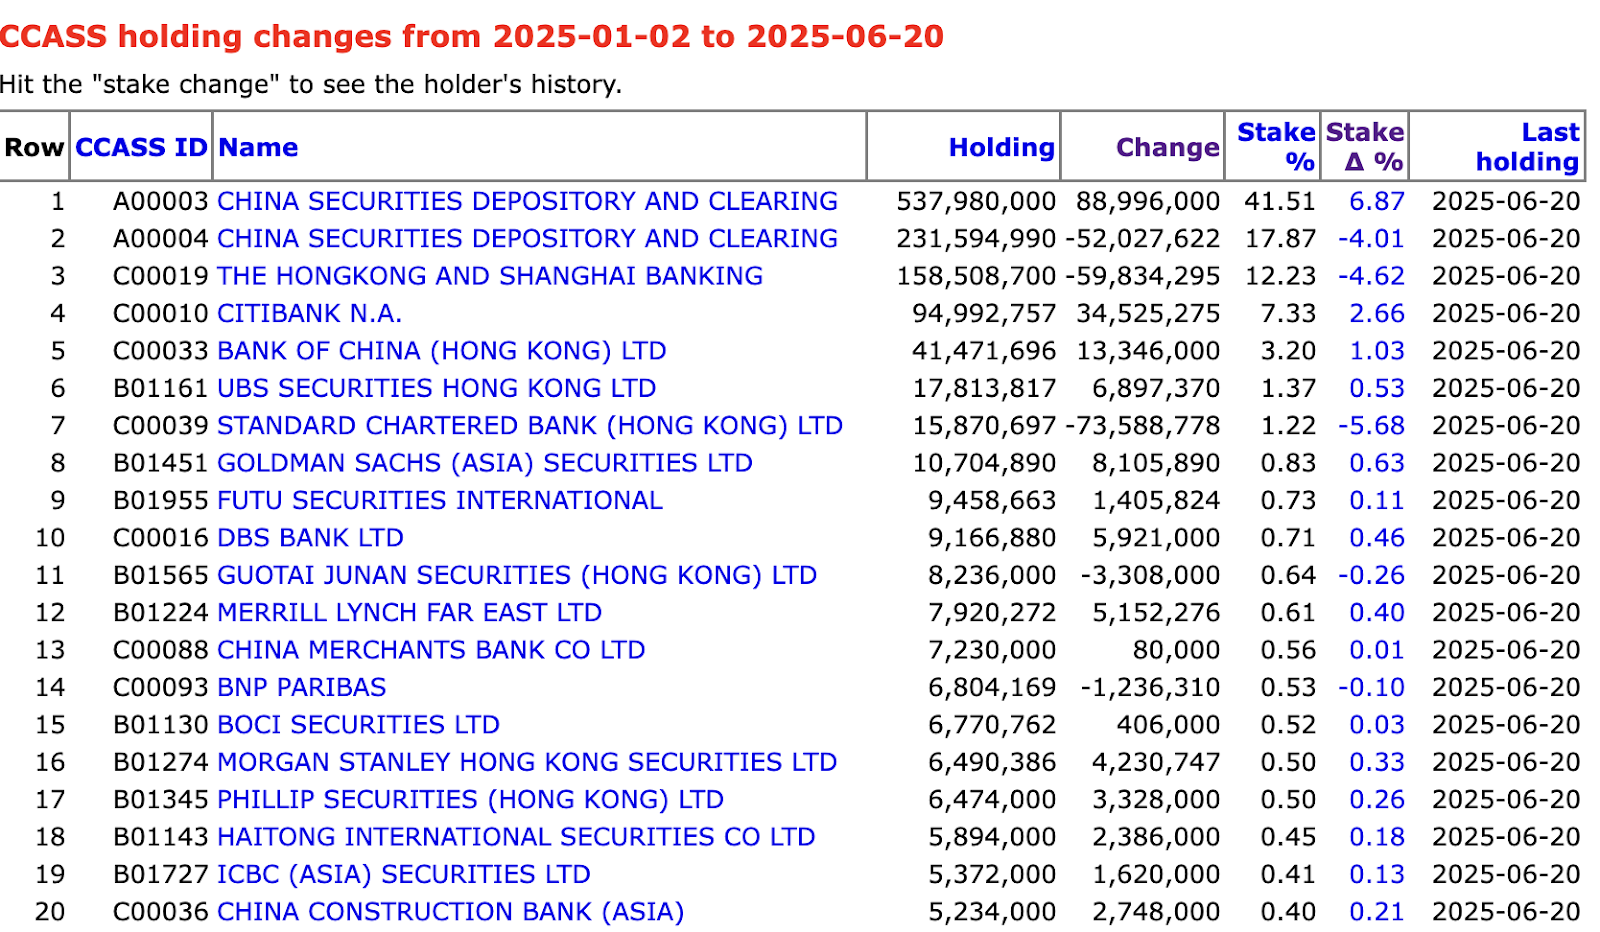Open China Construction Bank (Asia) link
The width and height of the screenshot is (1600, 932).
(x=450, y=912)
